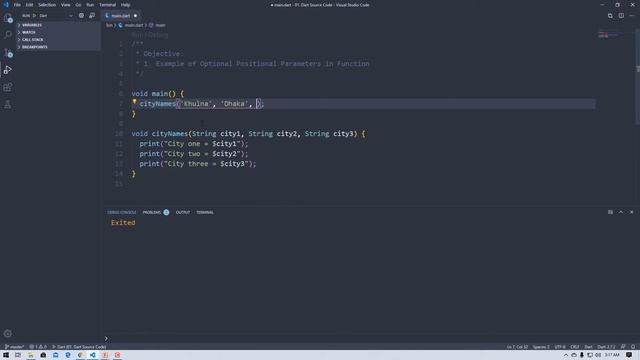Click the master branch indicator in status bar

point(14,347)
